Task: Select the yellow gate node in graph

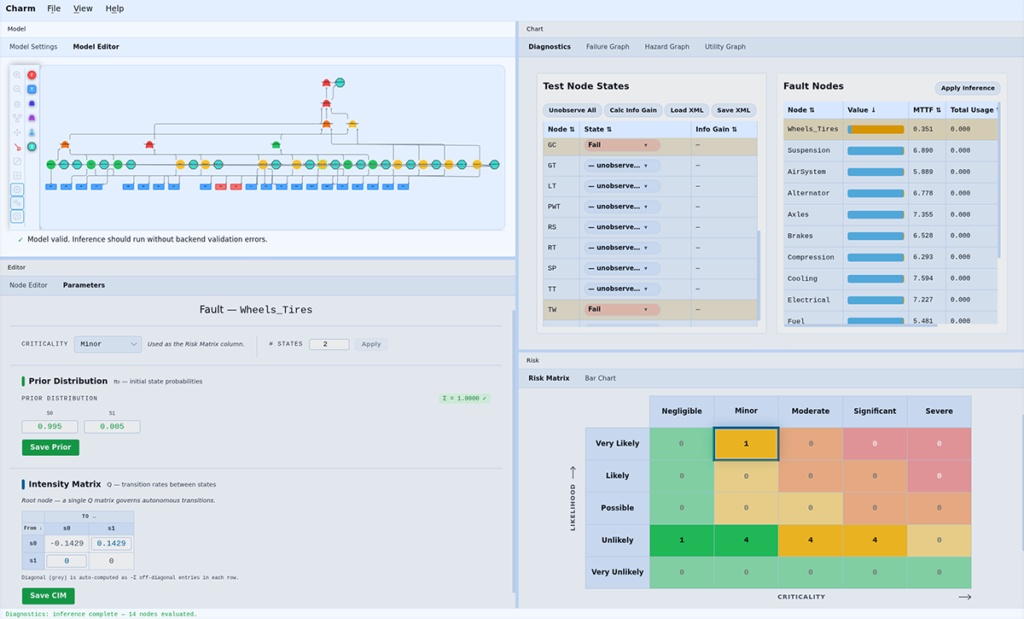Action: (352, 123)
